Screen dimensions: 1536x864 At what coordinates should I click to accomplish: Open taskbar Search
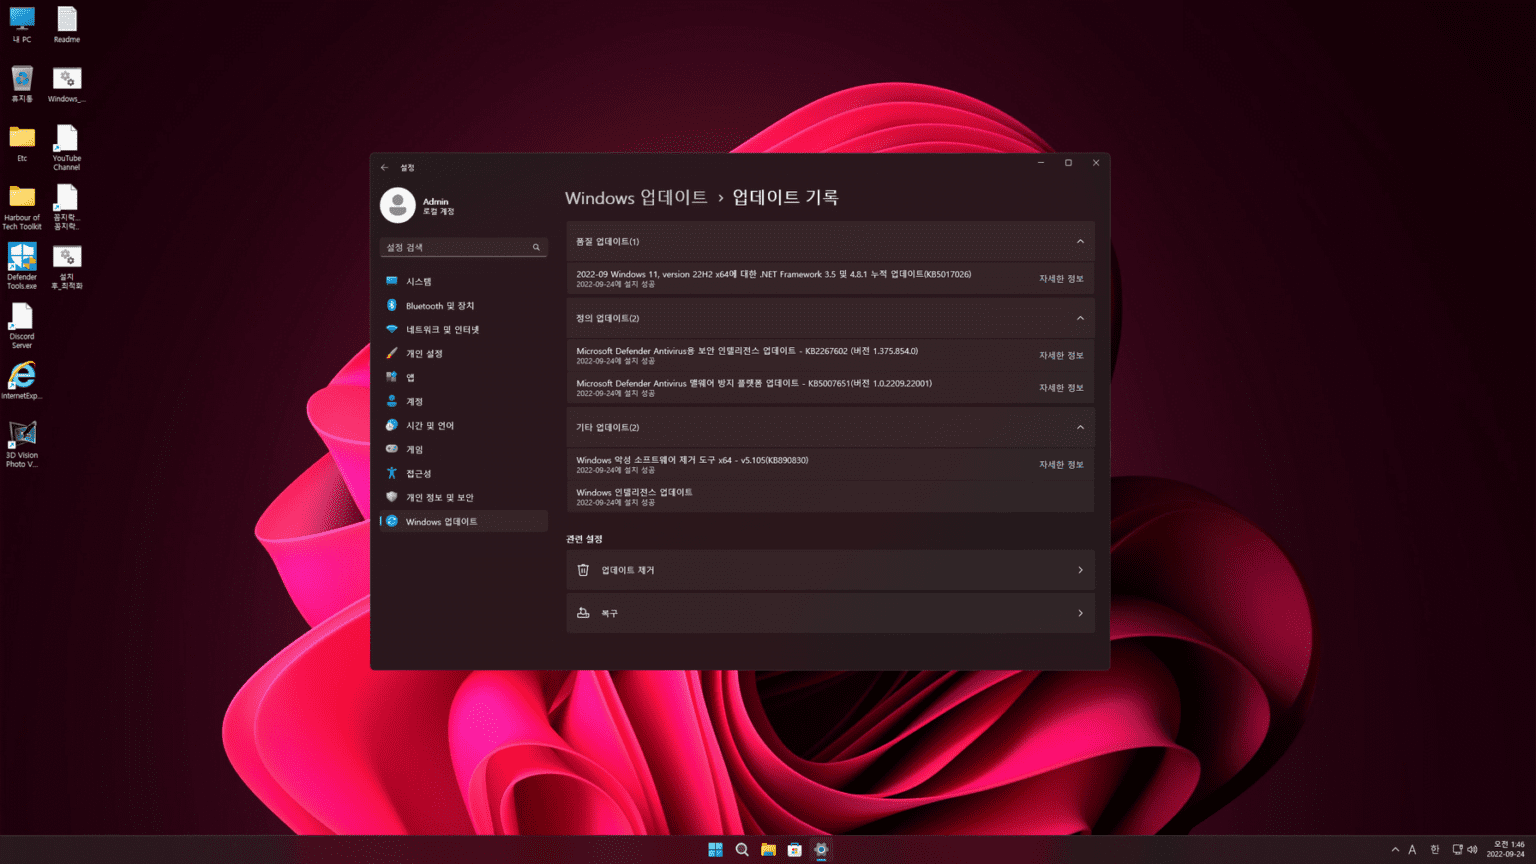click(x=742, y=849)
